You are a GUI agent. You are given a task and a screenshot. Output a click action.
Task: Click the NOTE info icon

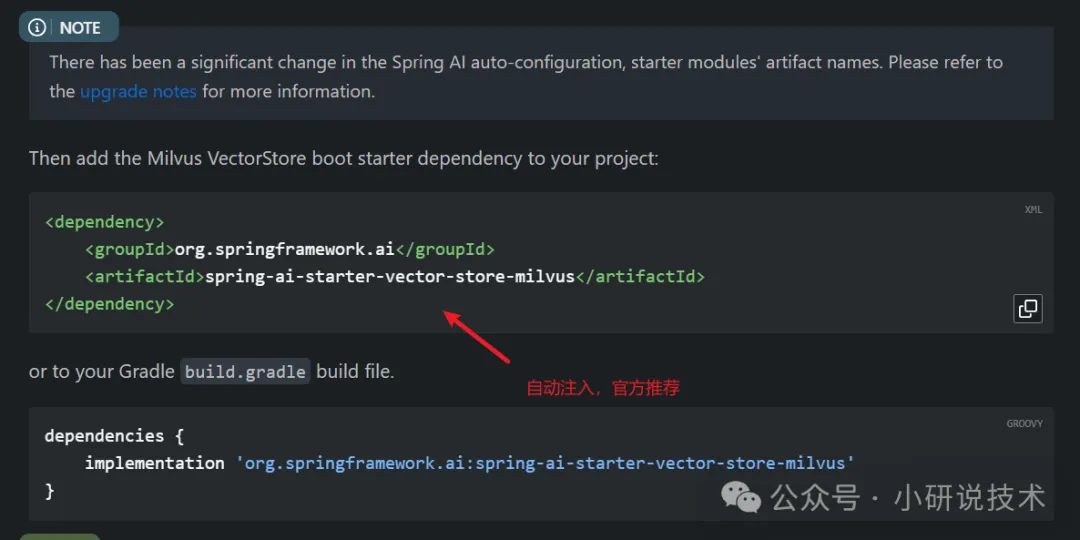(37, 28)
